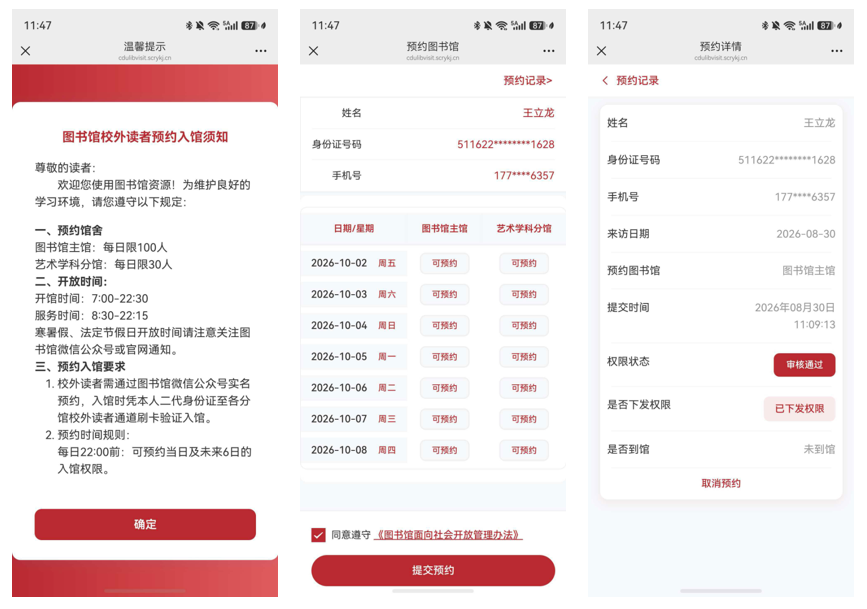Open more options on 预约图书馆 screen
Image resolution: width=867 pixels, height=609 pixels.
549,51
